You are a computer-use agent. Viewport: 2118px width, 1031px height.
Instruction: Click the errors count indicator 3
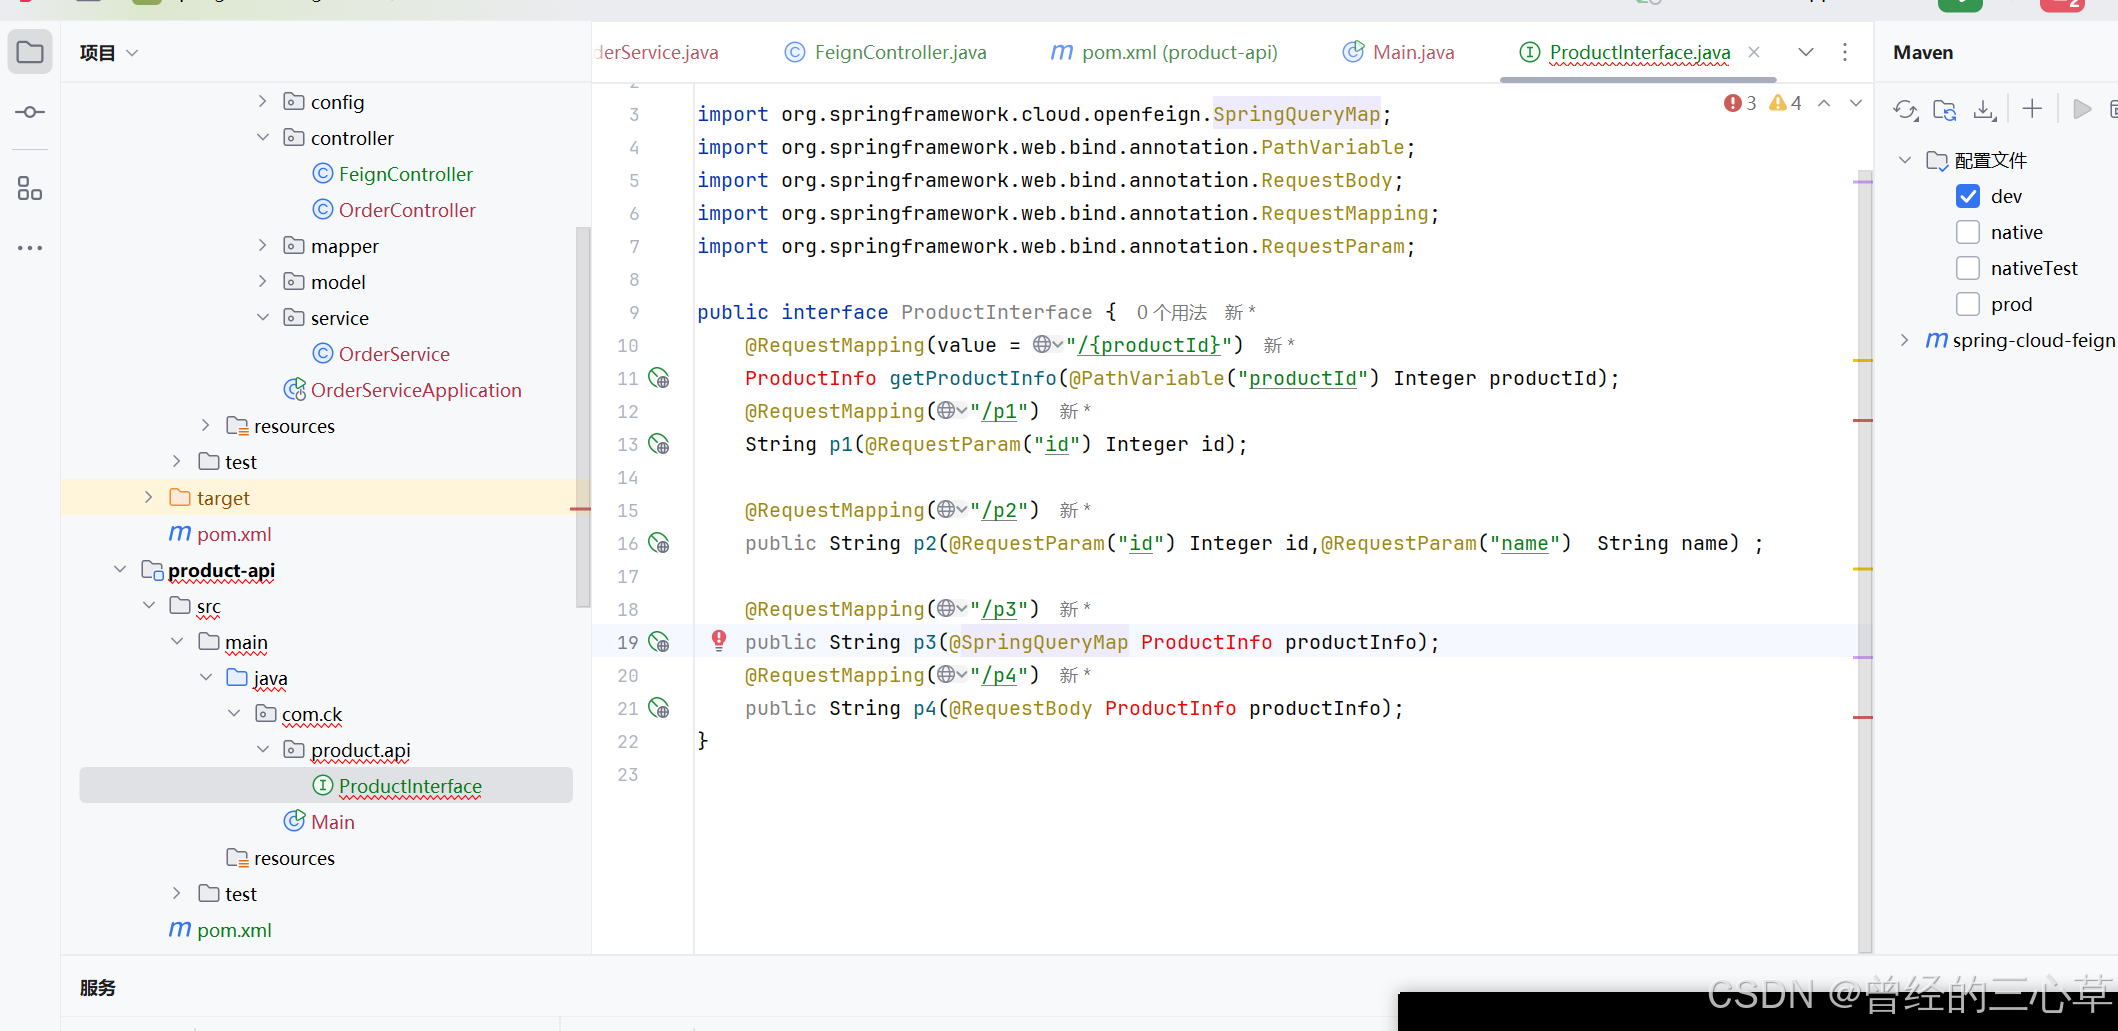pos(1740,103)
